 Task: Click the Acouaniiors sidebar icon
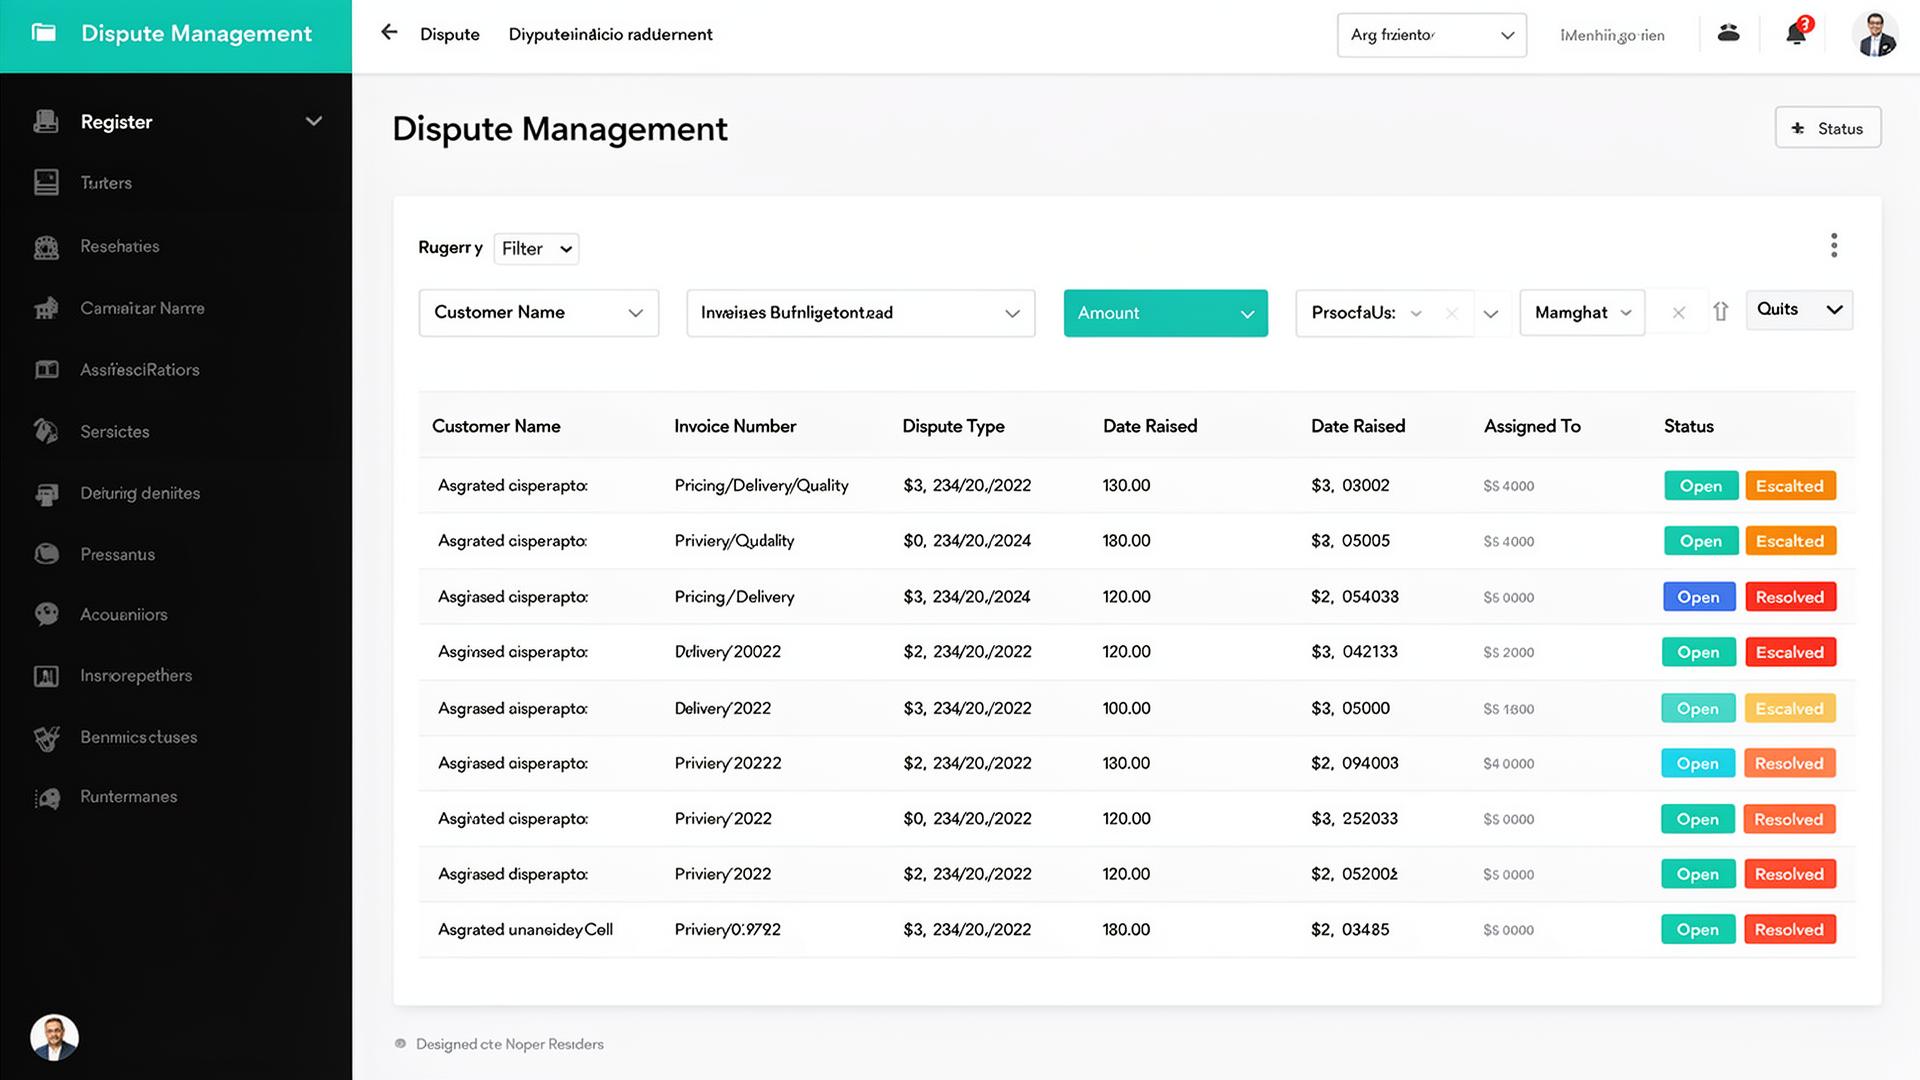(46, 614)
